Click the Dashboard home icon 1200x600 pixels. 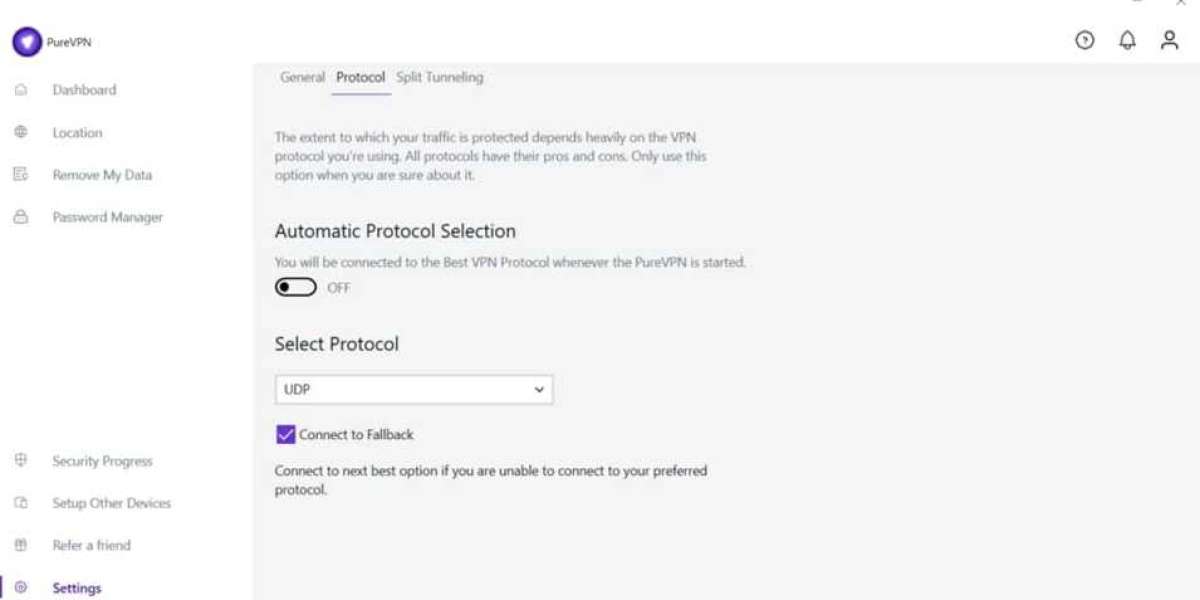coord(20,90)
